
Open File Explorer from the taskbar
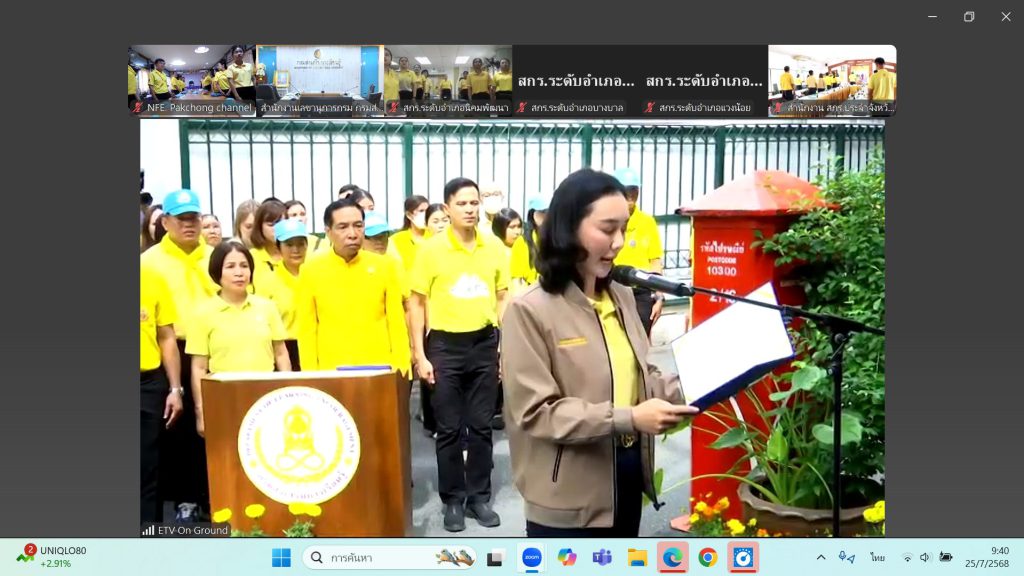pos(637,557)
